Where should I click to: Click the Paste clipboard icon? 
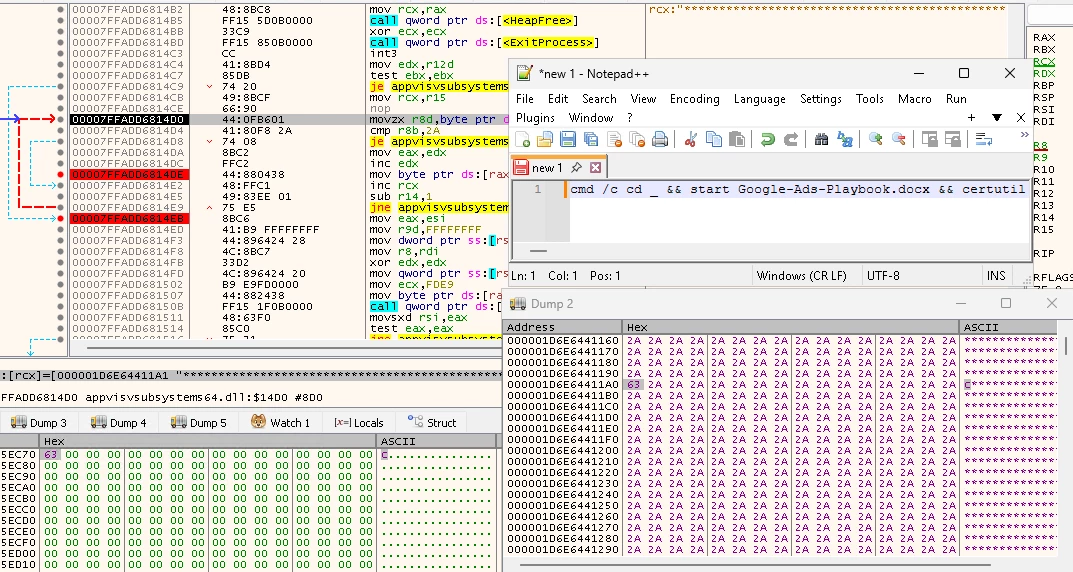[x=737, y=140]
